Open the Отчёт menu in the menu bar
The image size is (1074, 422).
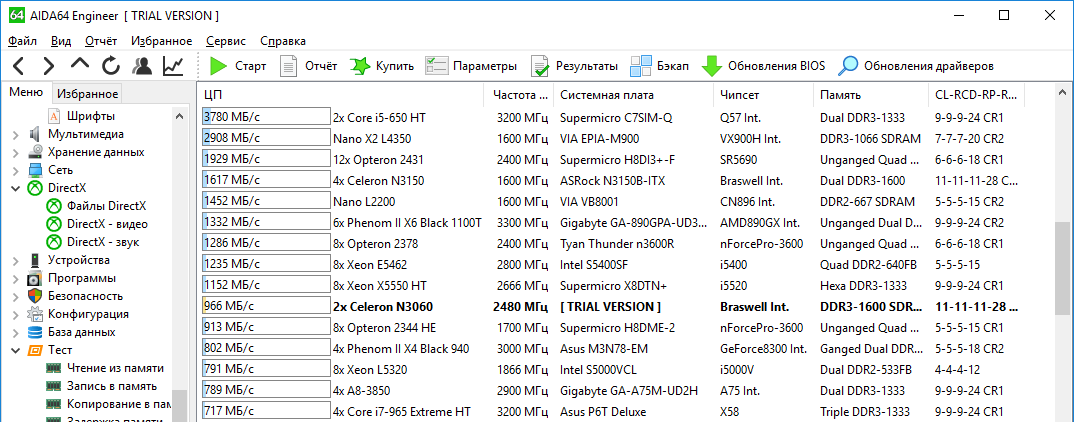pyautogui.click(x=101, y=41)
